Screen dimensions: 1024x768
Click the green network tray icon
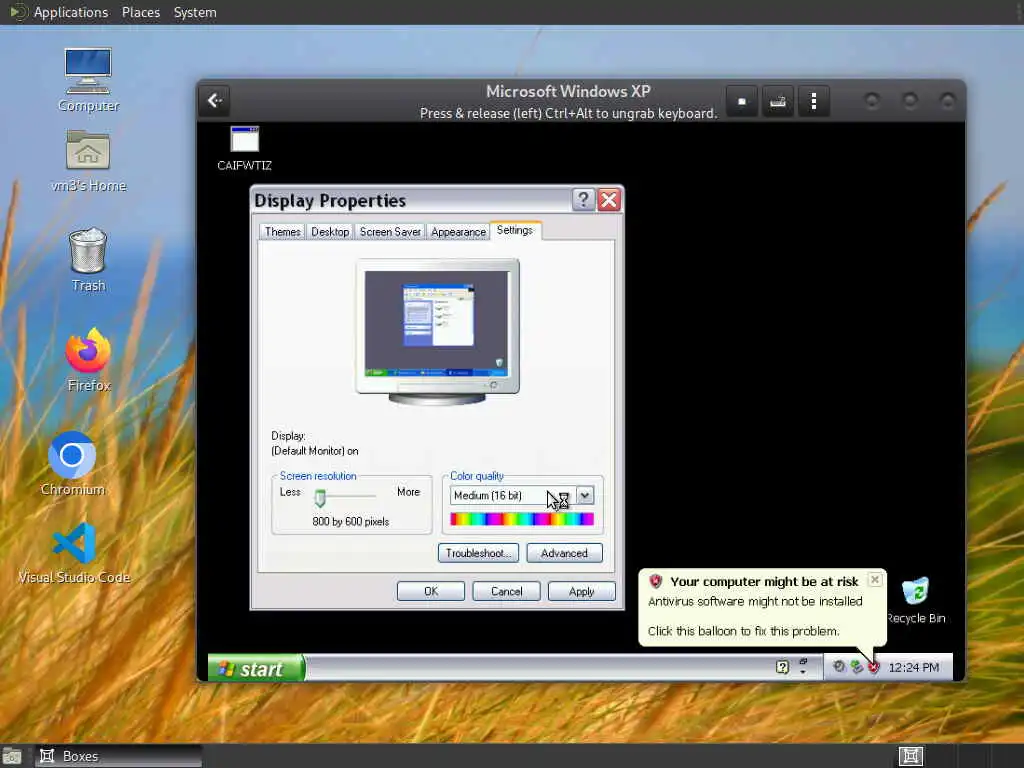[856, 667]
